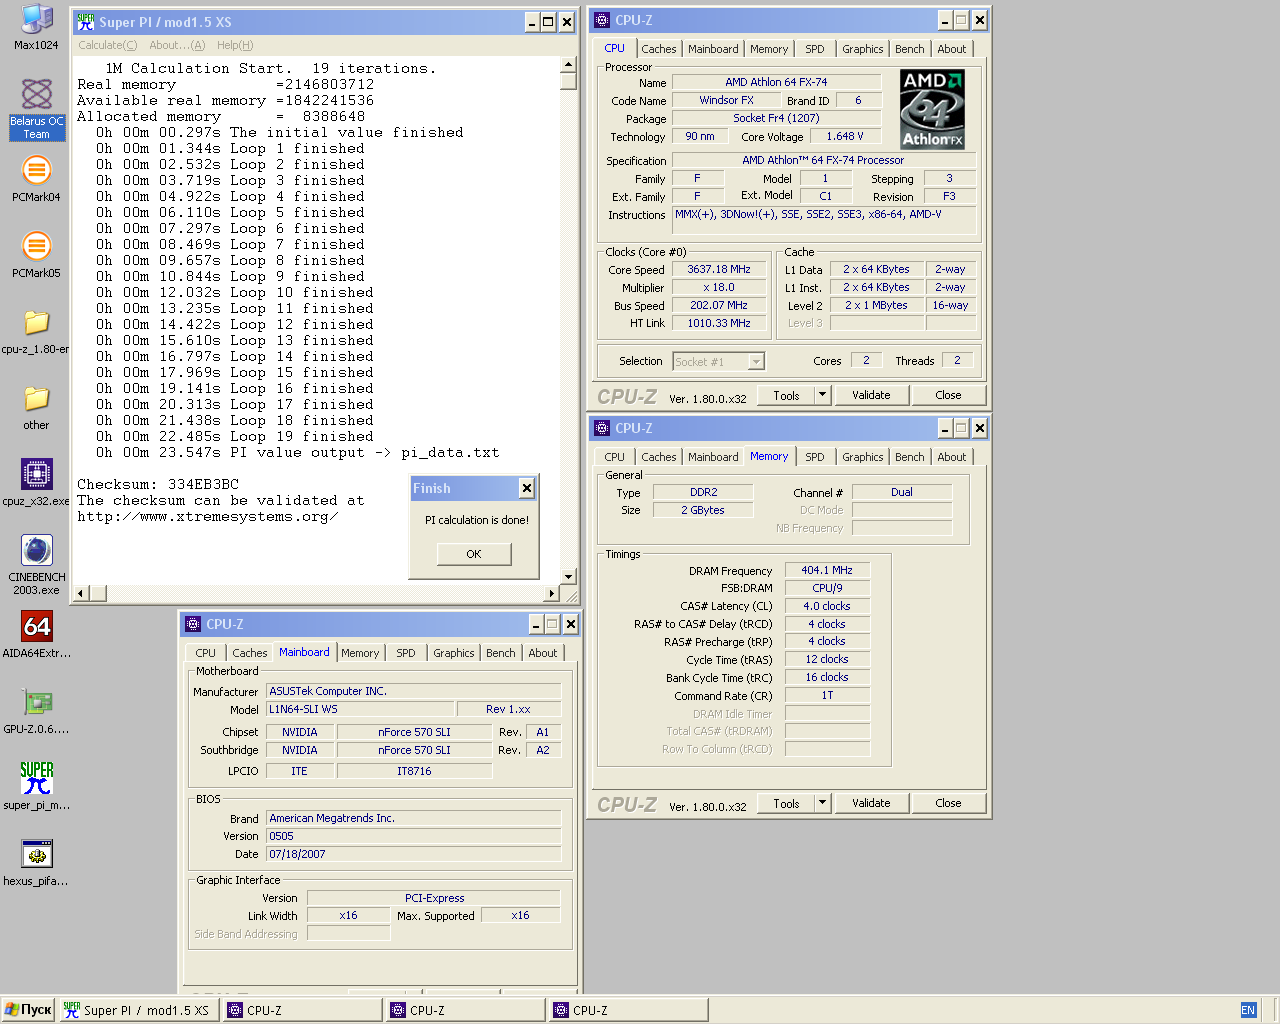1280x1024 pixels.
Task: Open the Пуск start button
Action: click(x=28, y=1010)
